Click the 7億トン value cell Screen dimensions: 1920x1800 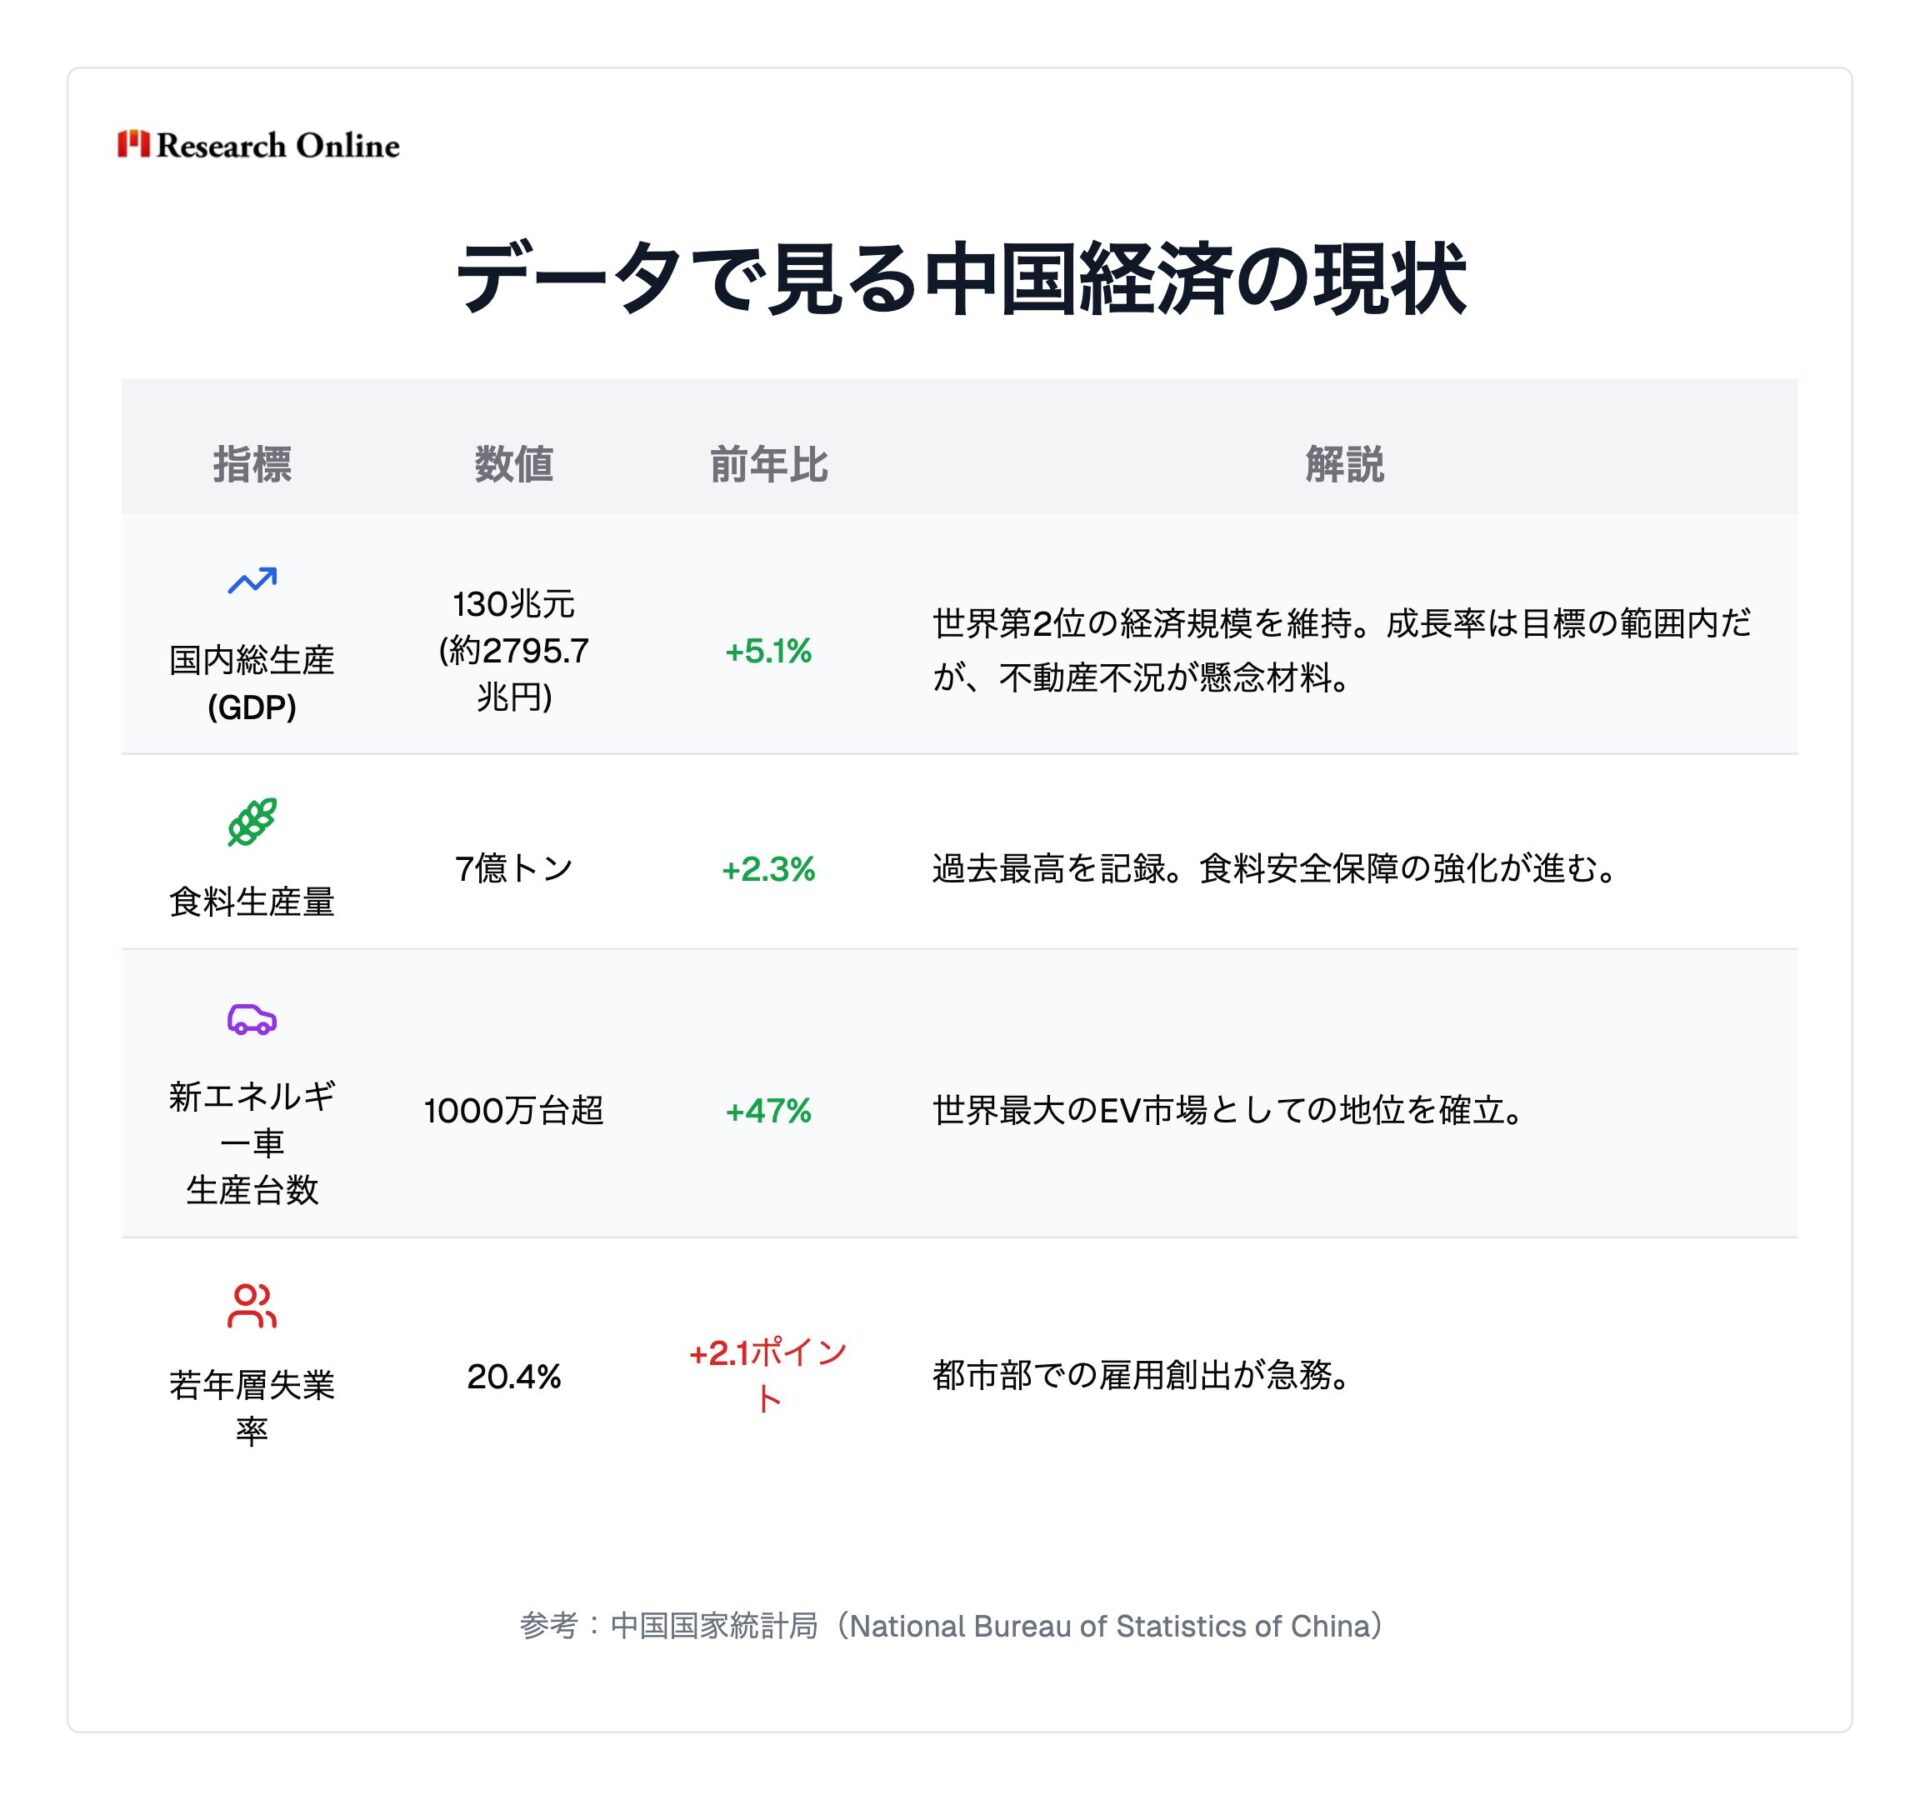point(513,869)
